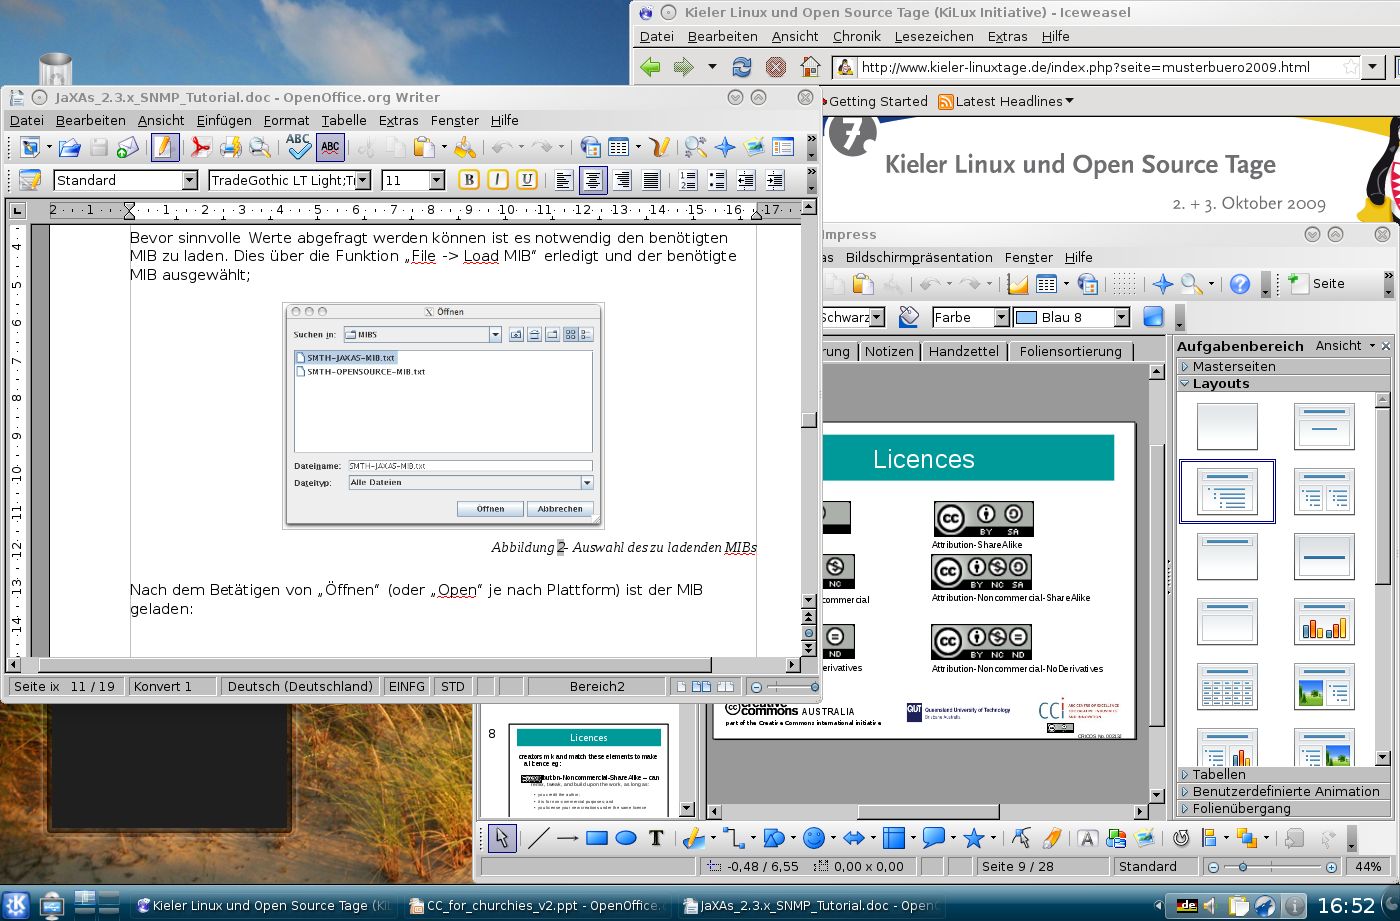Open Styles and Formatting icon left of Standard

[x=30, y=180]
